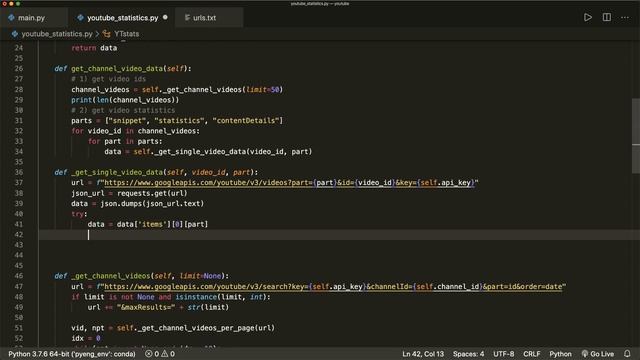This screenshot has height=360, width=640.
Task: Click def get_channel_video_data function name
Action: click(x=118, y=69)
